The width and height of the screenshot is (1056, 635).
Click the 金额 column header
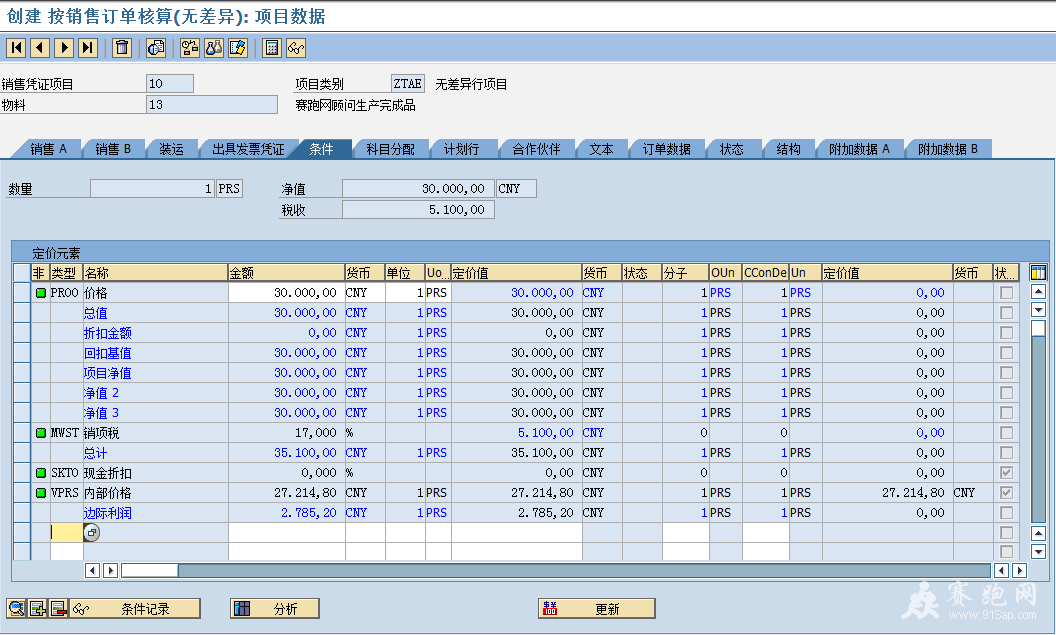(x=286, y=273)
